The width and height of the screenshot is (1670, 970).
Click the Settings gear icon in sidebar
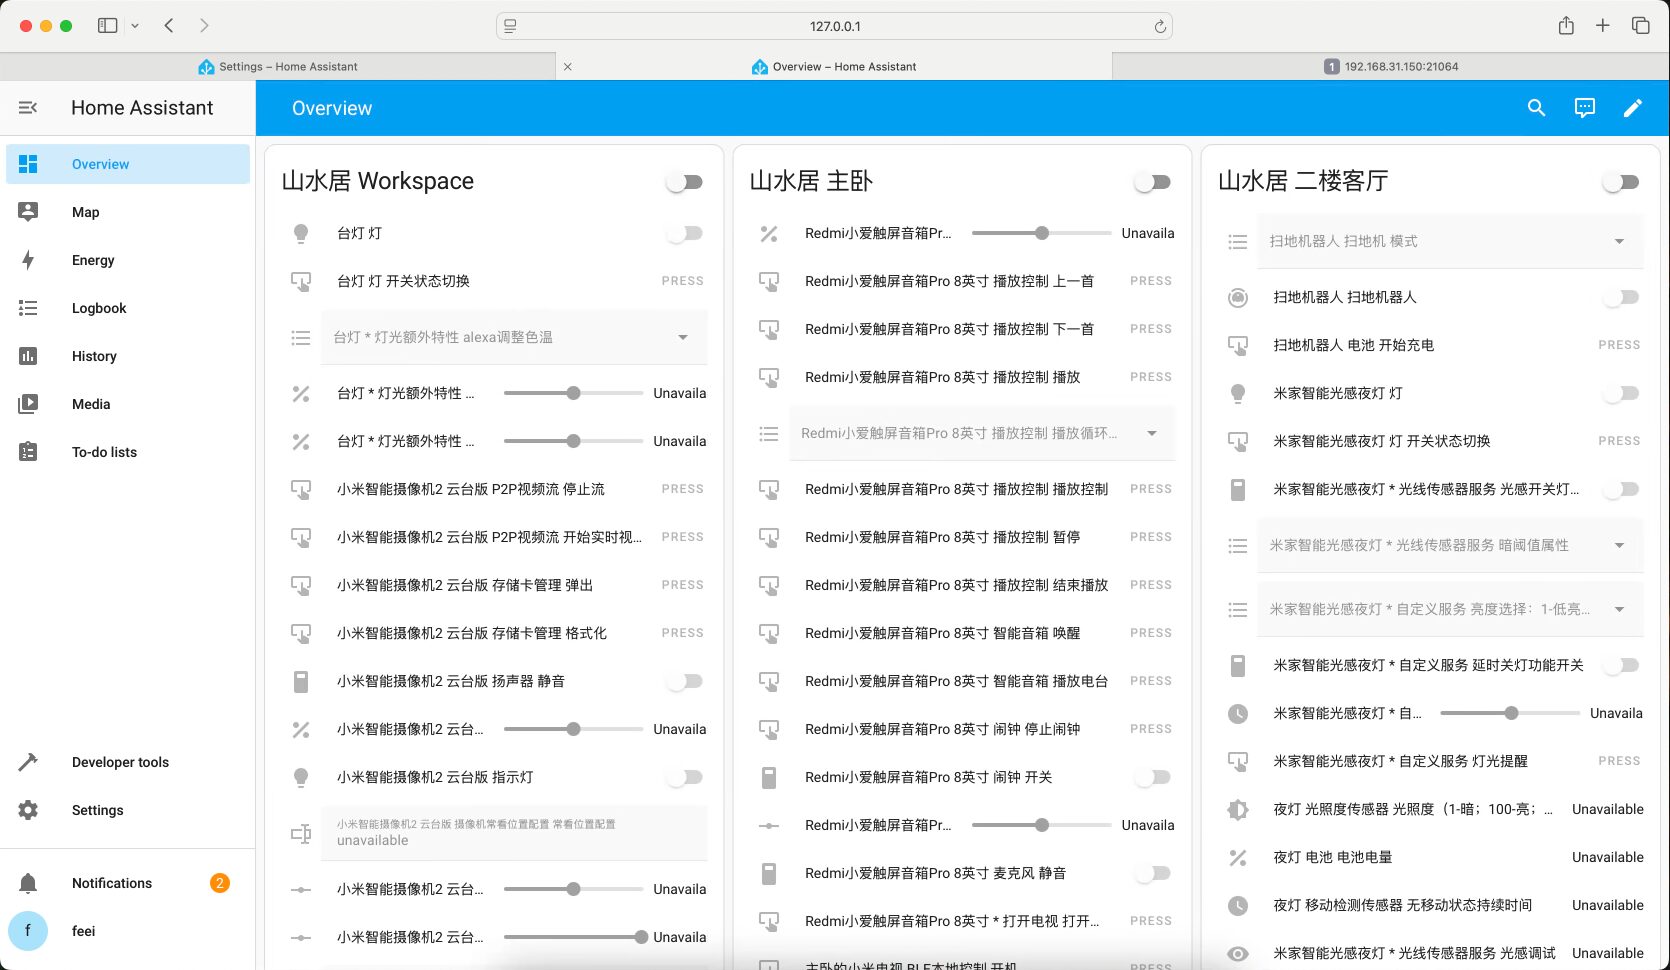pos(28,810)
